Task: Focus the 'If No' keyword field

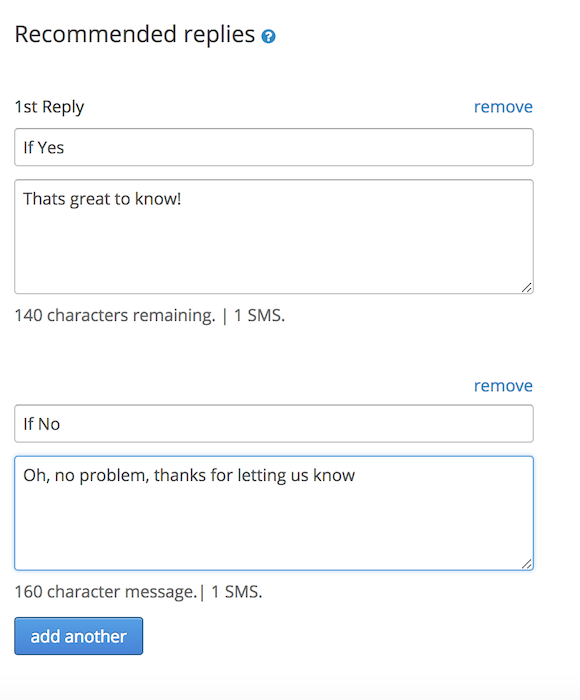Action: (x=274, y=424)
